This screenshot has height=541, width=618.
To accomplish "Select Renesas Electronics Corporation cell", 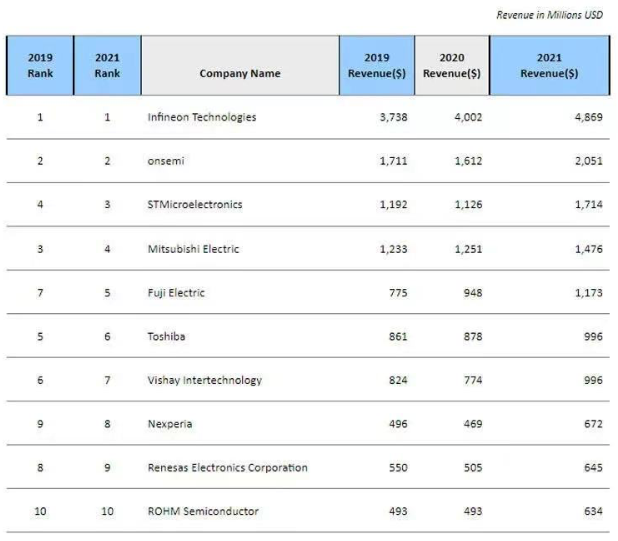I will pyautogui.click(x=227, y=468).
